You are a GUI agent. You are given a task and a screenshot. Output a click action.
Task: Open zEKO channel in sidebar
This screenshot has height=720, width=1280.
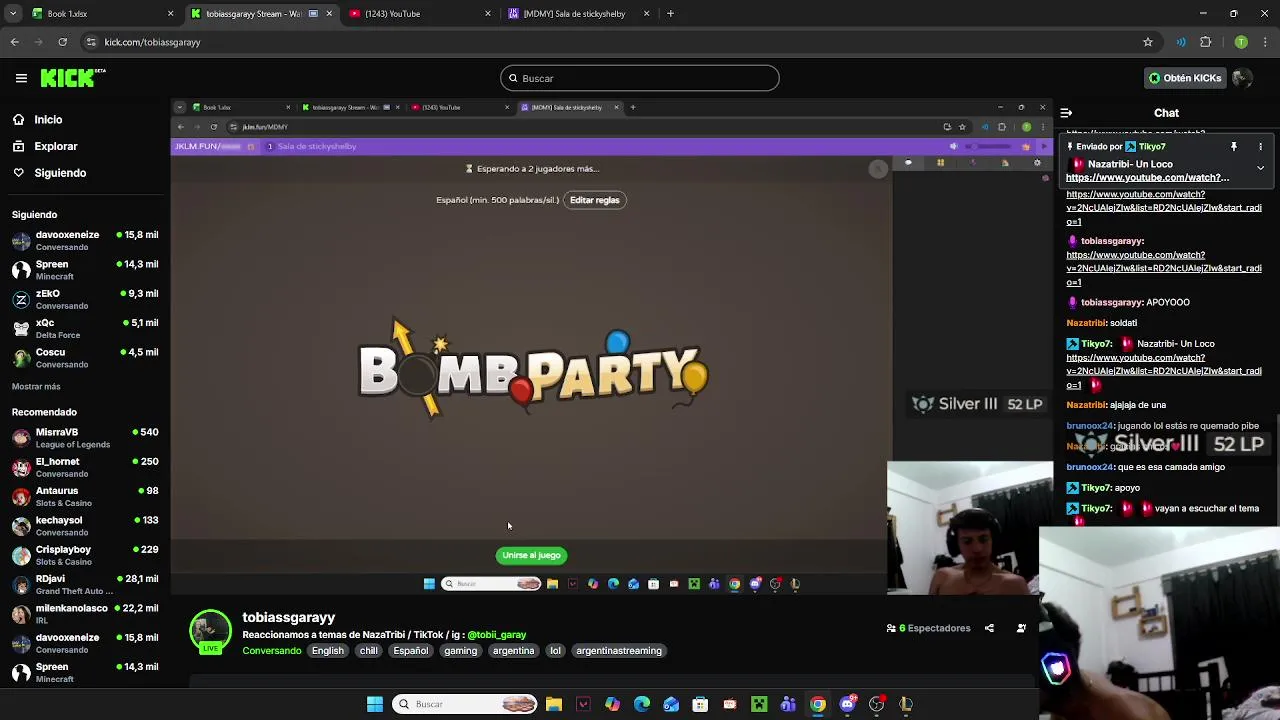(84, 299)
